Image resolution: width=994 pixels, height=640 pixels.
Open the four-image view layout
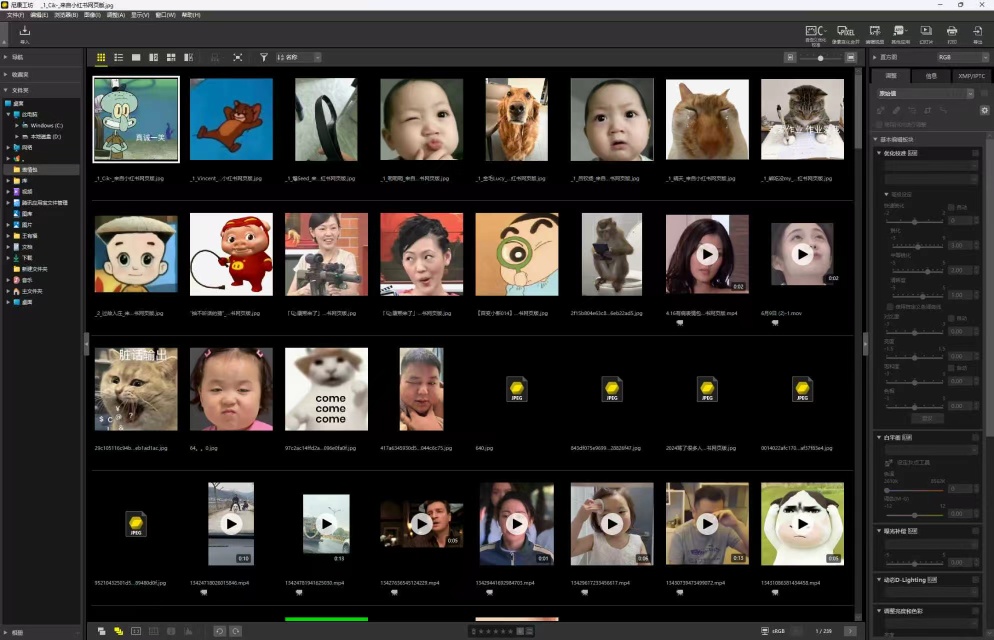coord(171,58)
